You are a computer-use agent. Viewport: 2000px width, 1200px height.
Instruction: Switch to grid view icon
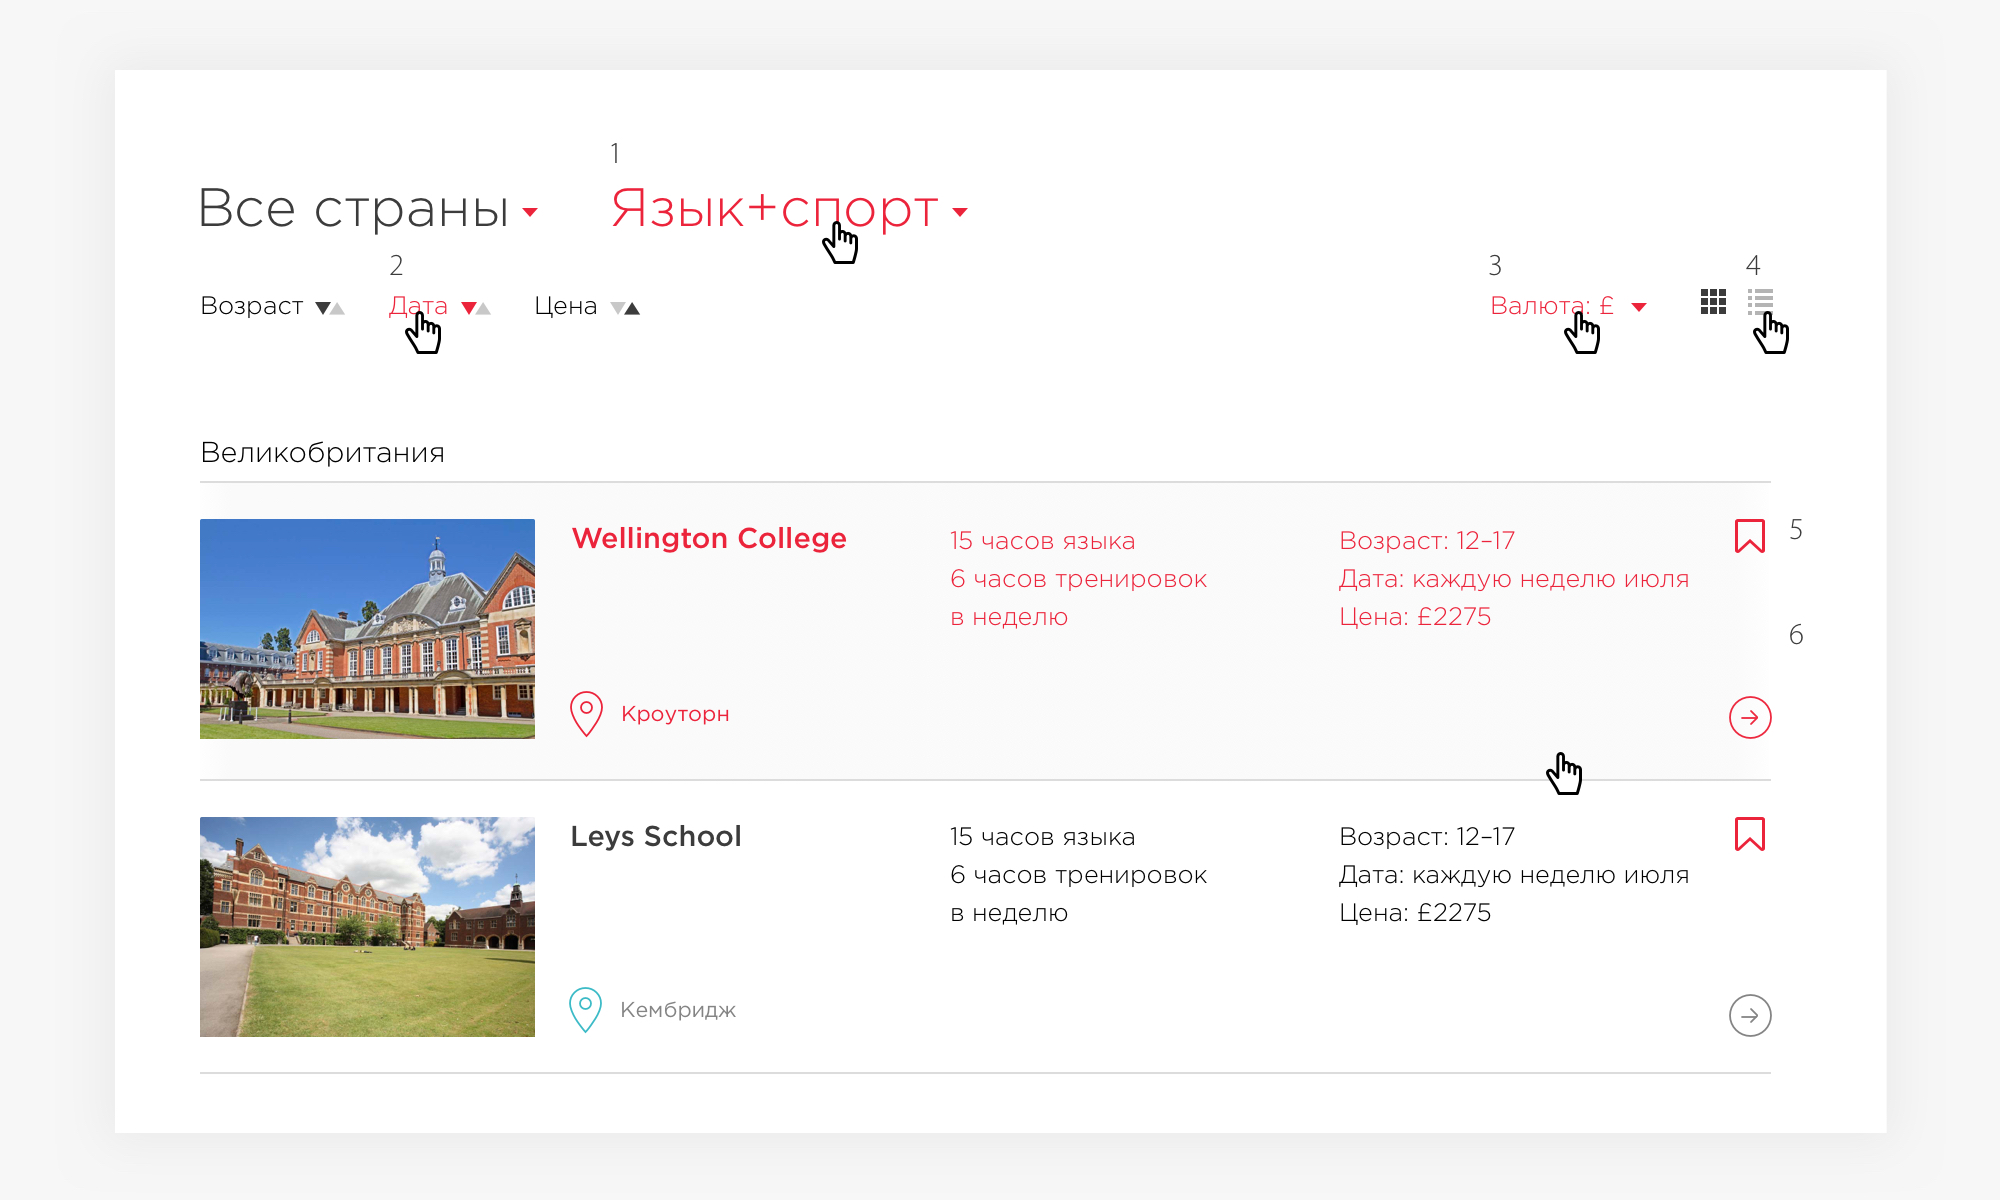[1713, 302]
